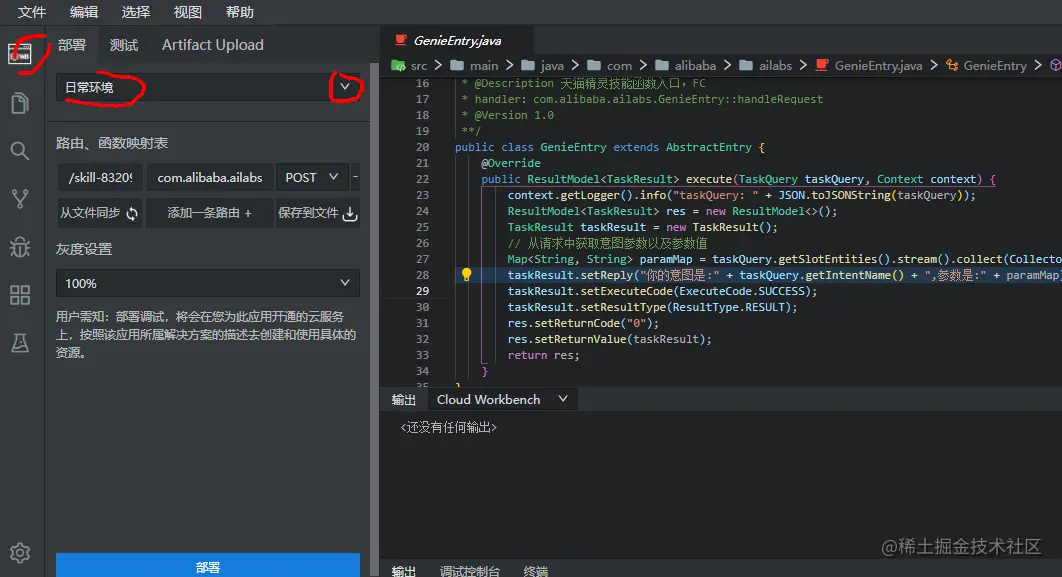The image size is (1062, 577).
Task: Expand the environment dropdown chevron
Action: 345,87
